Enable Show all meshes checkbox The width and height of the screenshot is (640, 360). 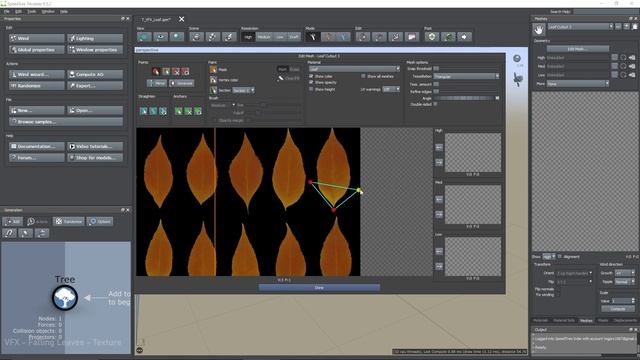pyautogui.click(x=363, y=76)
